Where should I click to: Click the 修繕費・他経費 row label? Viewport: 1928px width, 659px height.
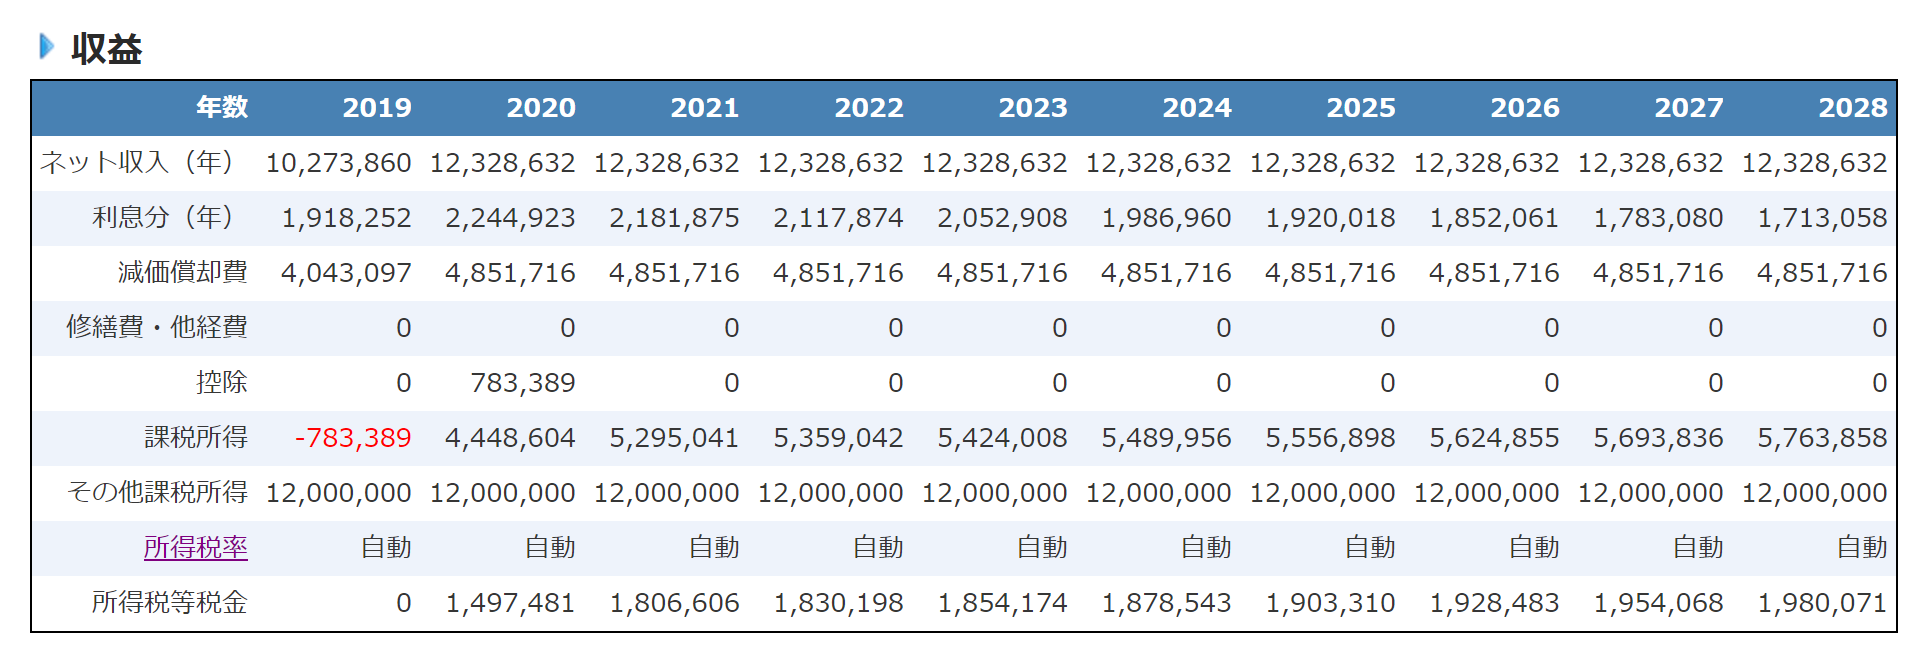click(157, 327)
